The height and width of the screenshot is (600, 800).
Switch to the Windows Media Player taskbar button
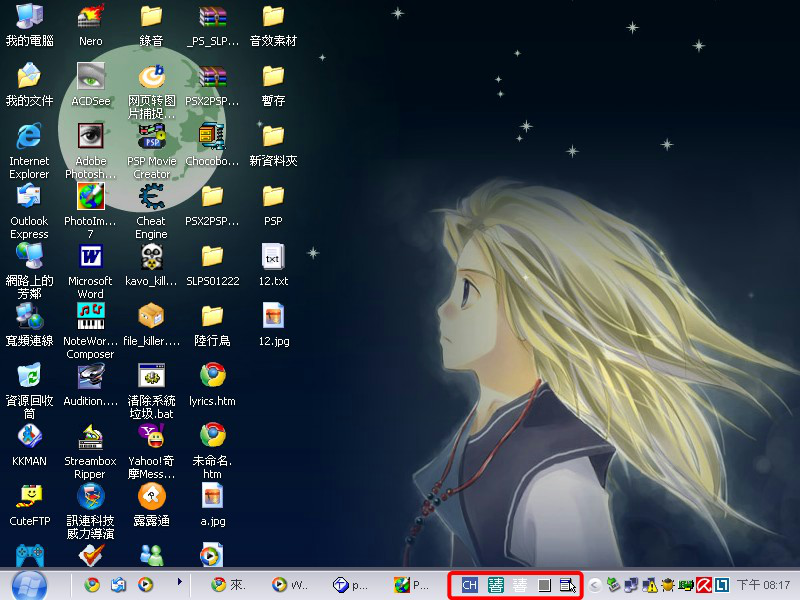coord(290,585)
